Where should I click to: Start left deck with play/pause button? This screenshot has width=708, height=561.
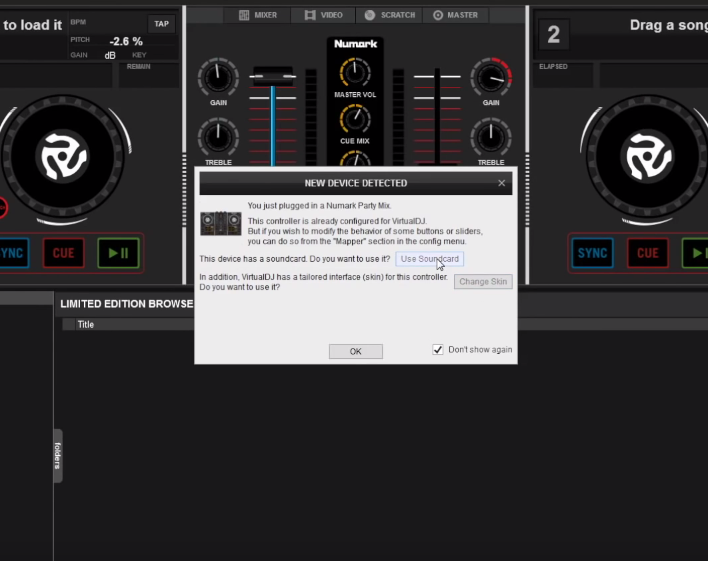118,253
